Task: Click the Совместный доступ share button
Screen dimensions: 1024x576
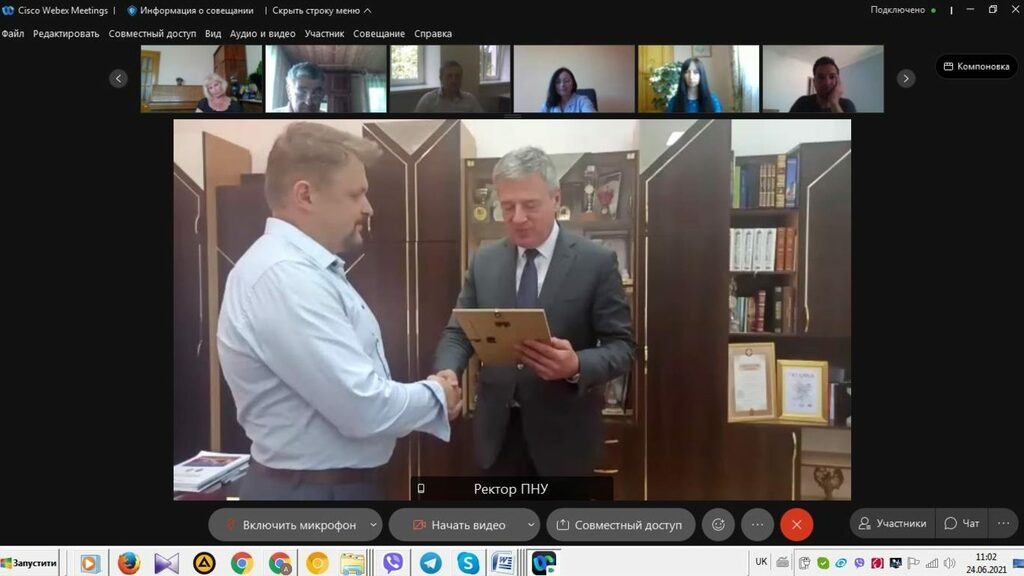Action: point(620,525)
